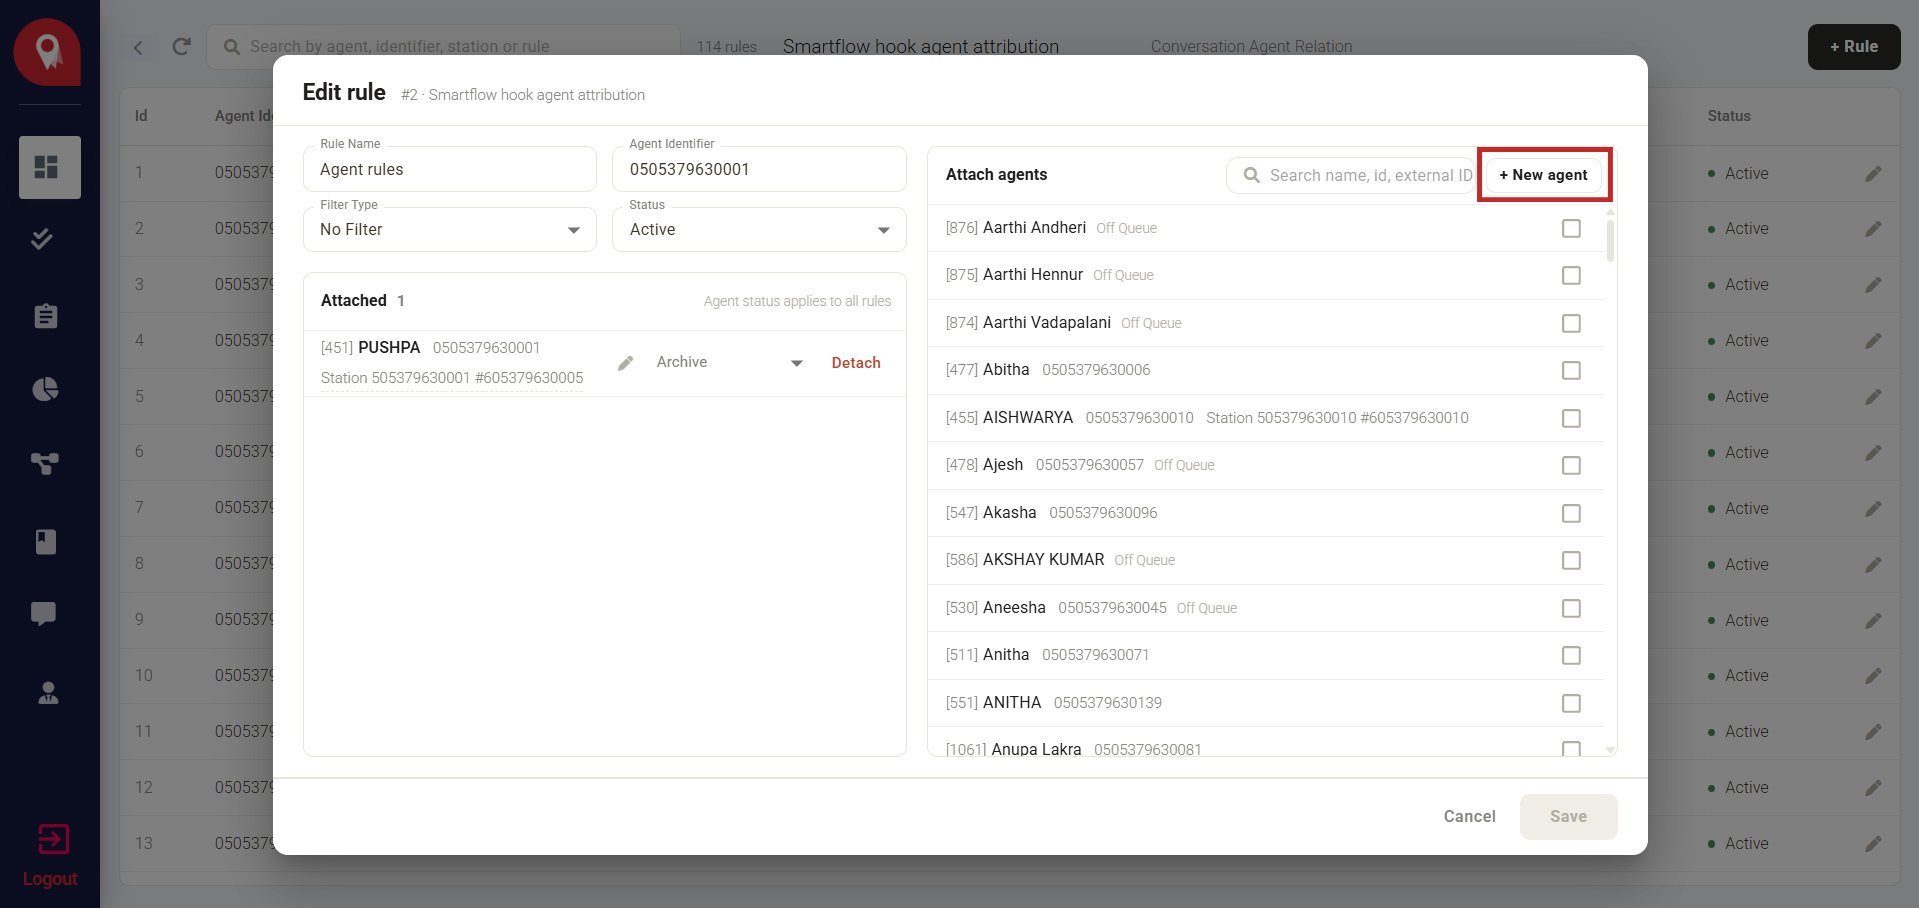Image resolution: width=1919 pixels, height=909 pixels.
Task: Check the box for Anitha 0505379630071
Action: tap(1571, 655)
